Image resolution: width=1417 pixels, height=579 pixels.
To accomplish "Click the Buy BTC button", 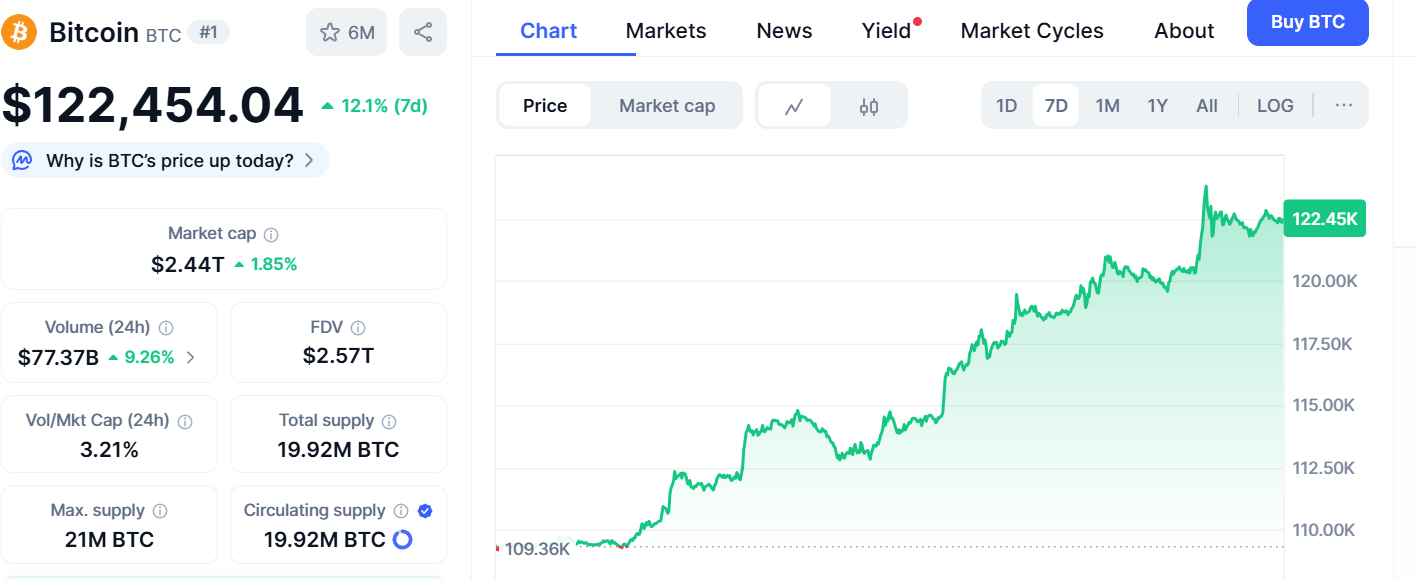I will click(x=1307, y=23).
